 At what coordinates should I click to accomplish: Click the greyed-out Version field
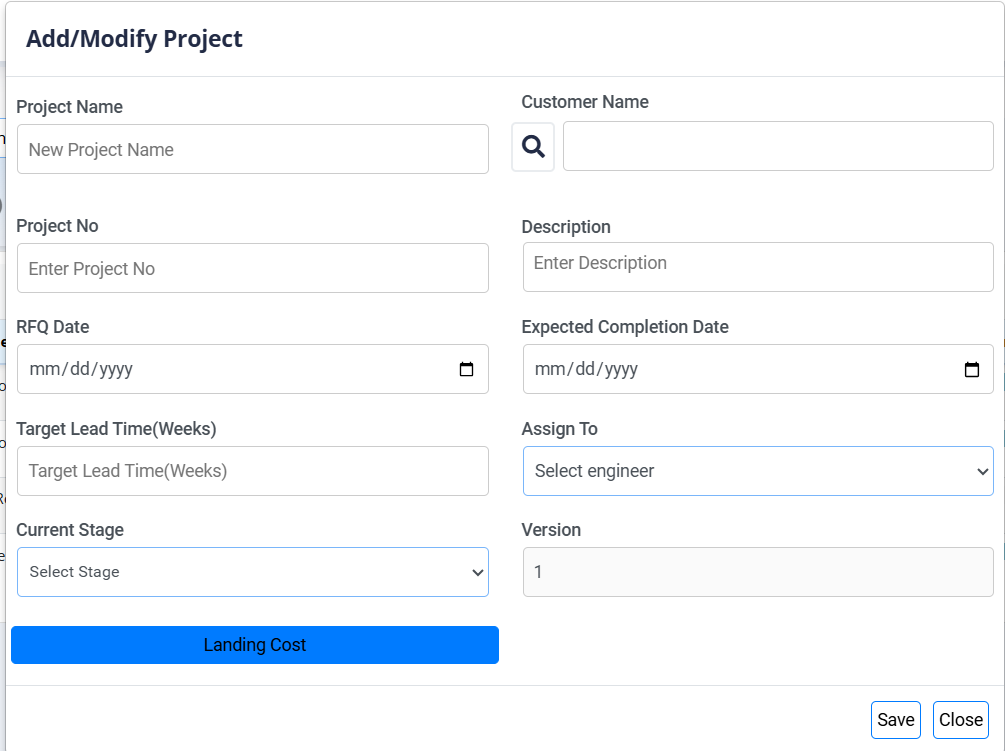click(x=758, y=572)
